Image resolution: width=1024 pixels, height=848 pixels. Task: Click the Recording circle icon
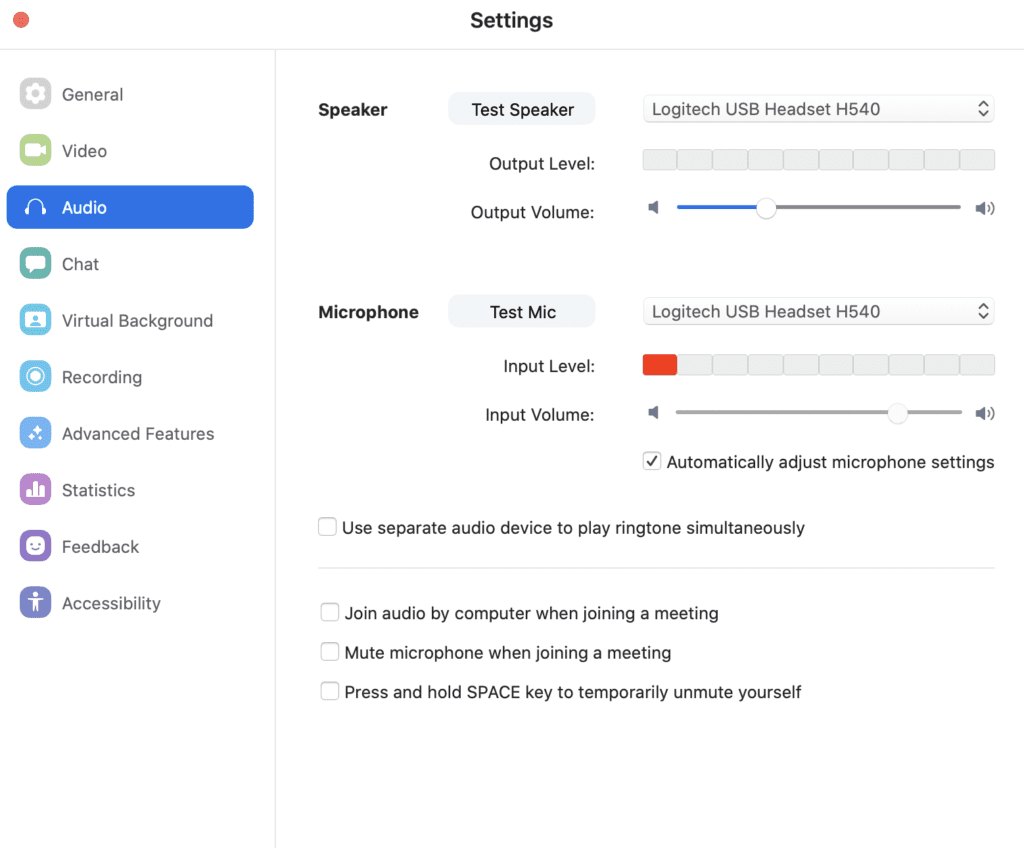coord(35,377)
